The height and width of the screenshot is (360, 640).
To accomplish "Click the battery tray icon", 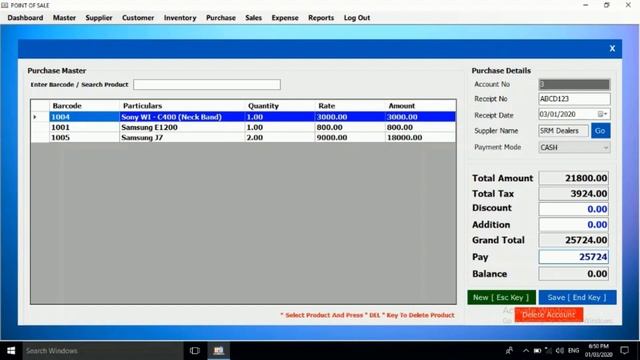I will click(x=537, y=351).
